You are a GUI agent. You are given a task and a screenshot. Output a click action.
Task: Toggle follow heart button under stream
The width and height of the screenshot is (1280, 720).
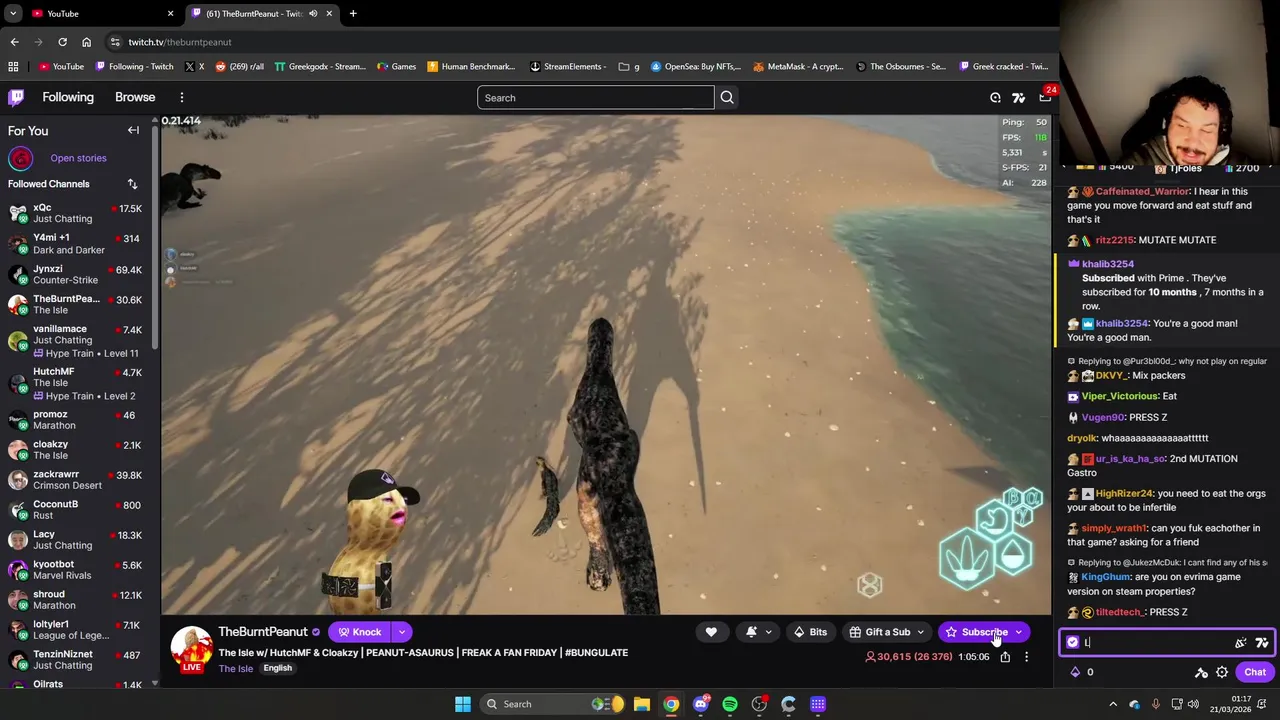tap(711, 632)
